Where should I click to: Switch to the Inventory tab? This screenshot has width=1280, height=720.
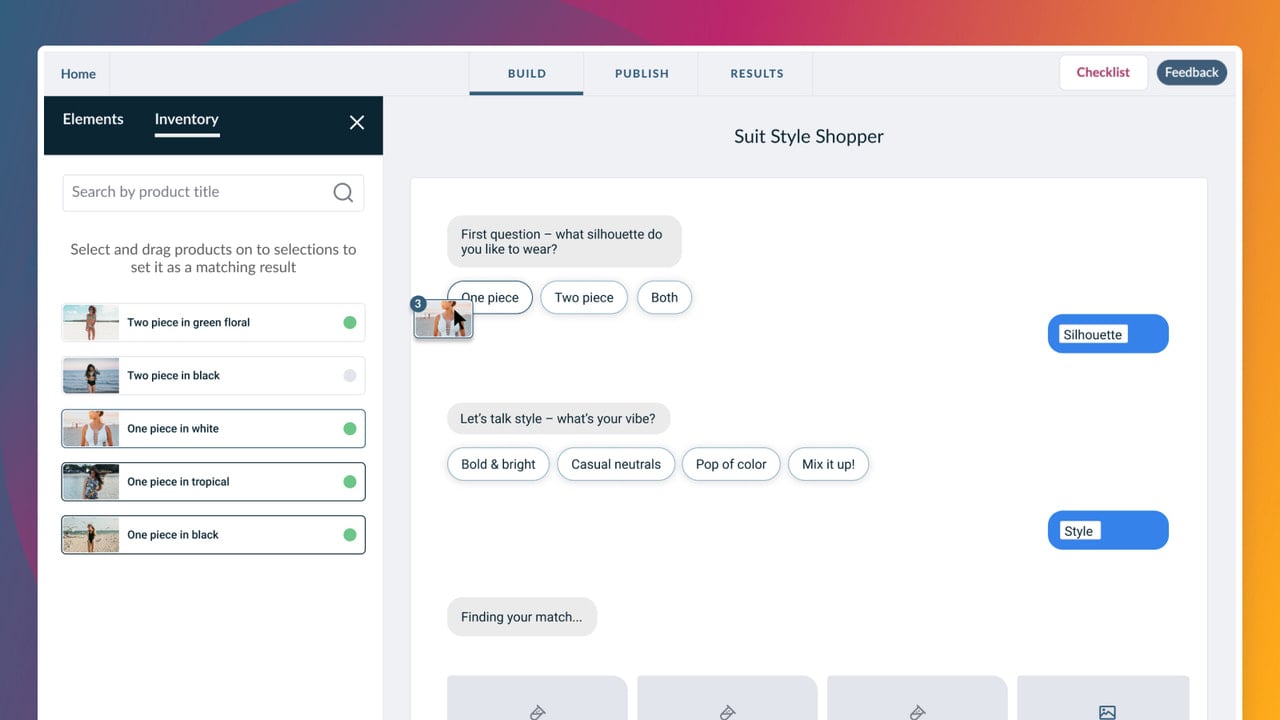click(x=186, y=119)
